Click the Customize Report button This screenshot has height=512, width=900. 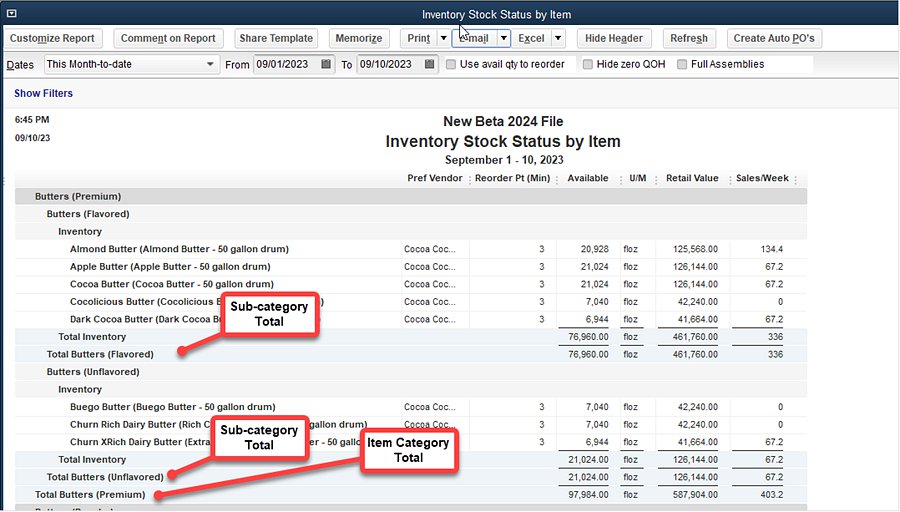coord(52,38)
